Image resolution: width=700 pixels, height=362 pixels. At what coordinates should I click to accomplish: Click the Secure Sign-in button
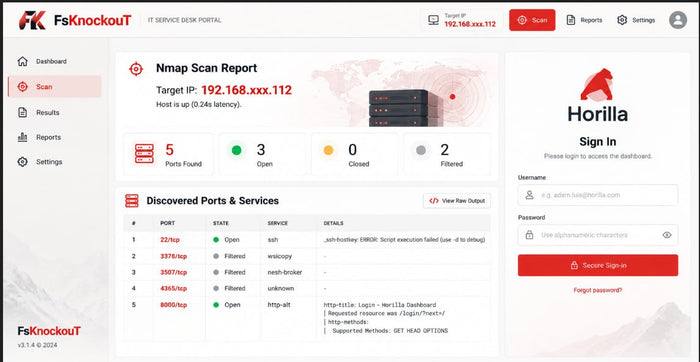point(598,265)
